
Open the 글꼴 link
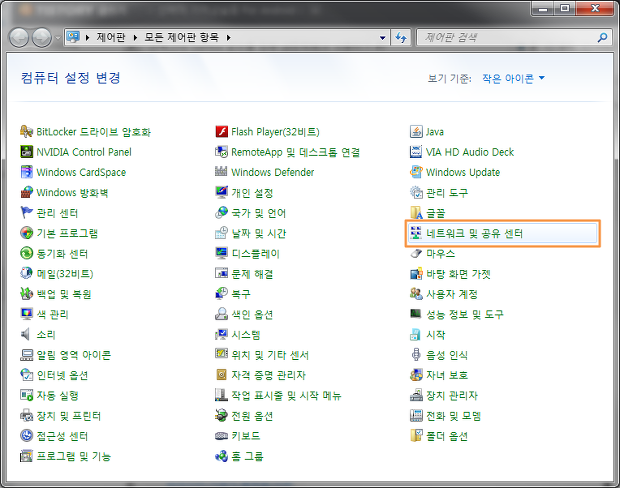(x=435, y=213)
